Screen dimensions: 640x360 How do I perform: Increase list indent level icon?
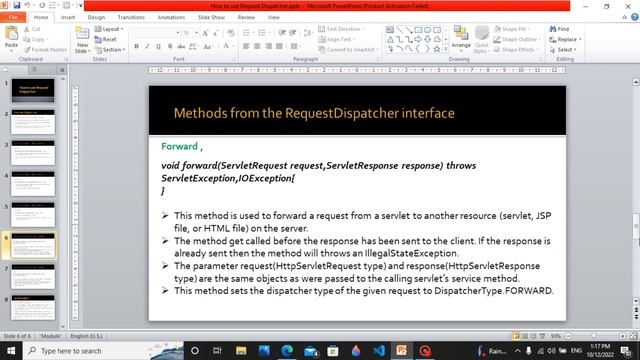pyautogui.click(x=293, y=33)
